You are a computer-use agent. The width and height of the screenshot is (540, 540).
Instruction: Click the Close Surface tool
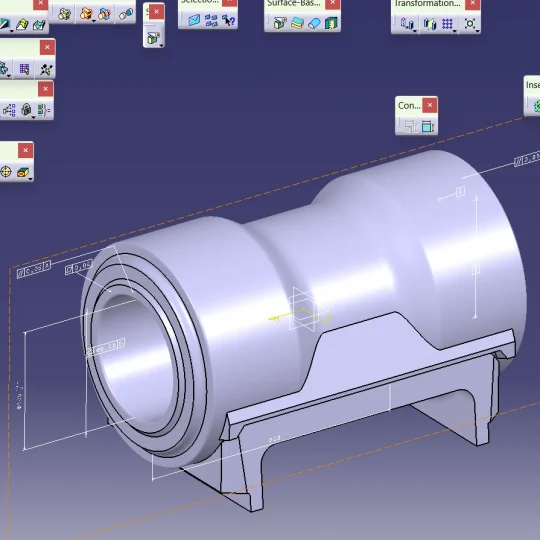[x=314, y=23]
